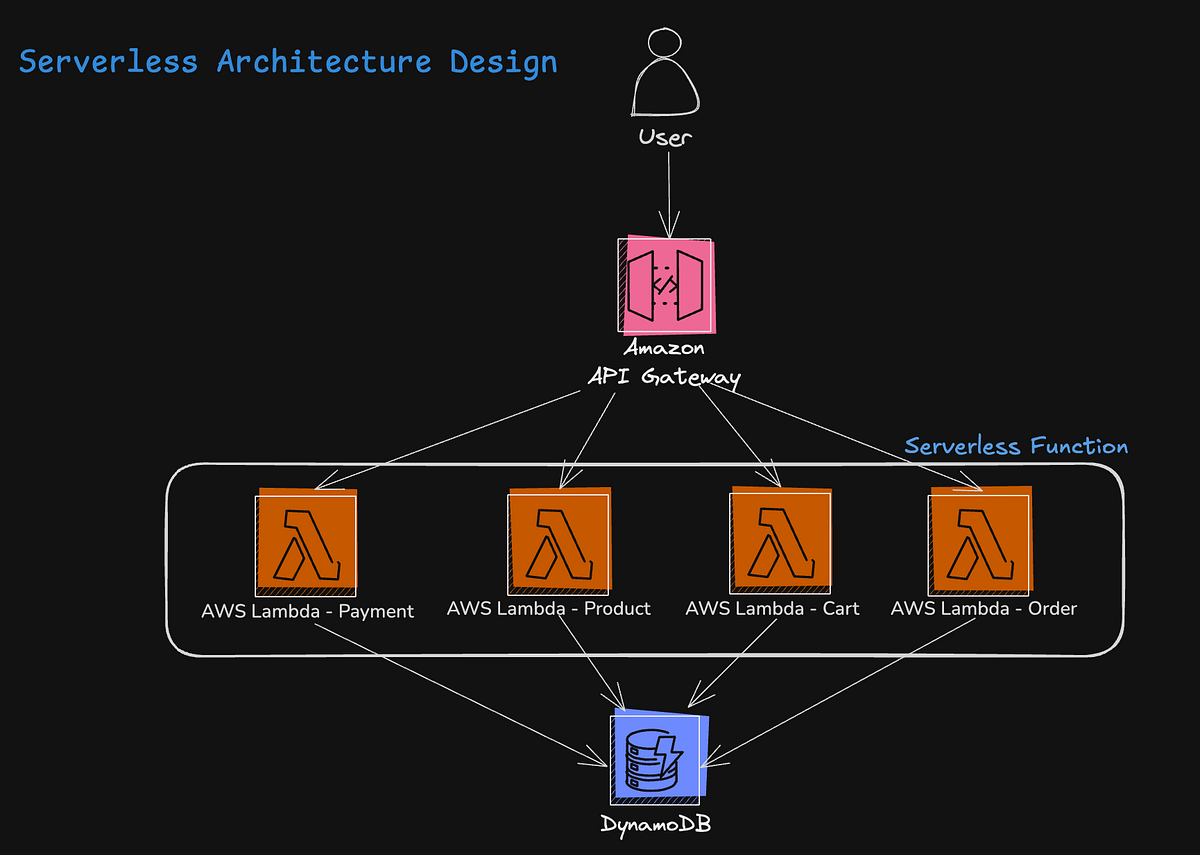Select the AWS Lambda Cart icon
This screenshot has height=855, width=1200.
[x=781, y=541]
